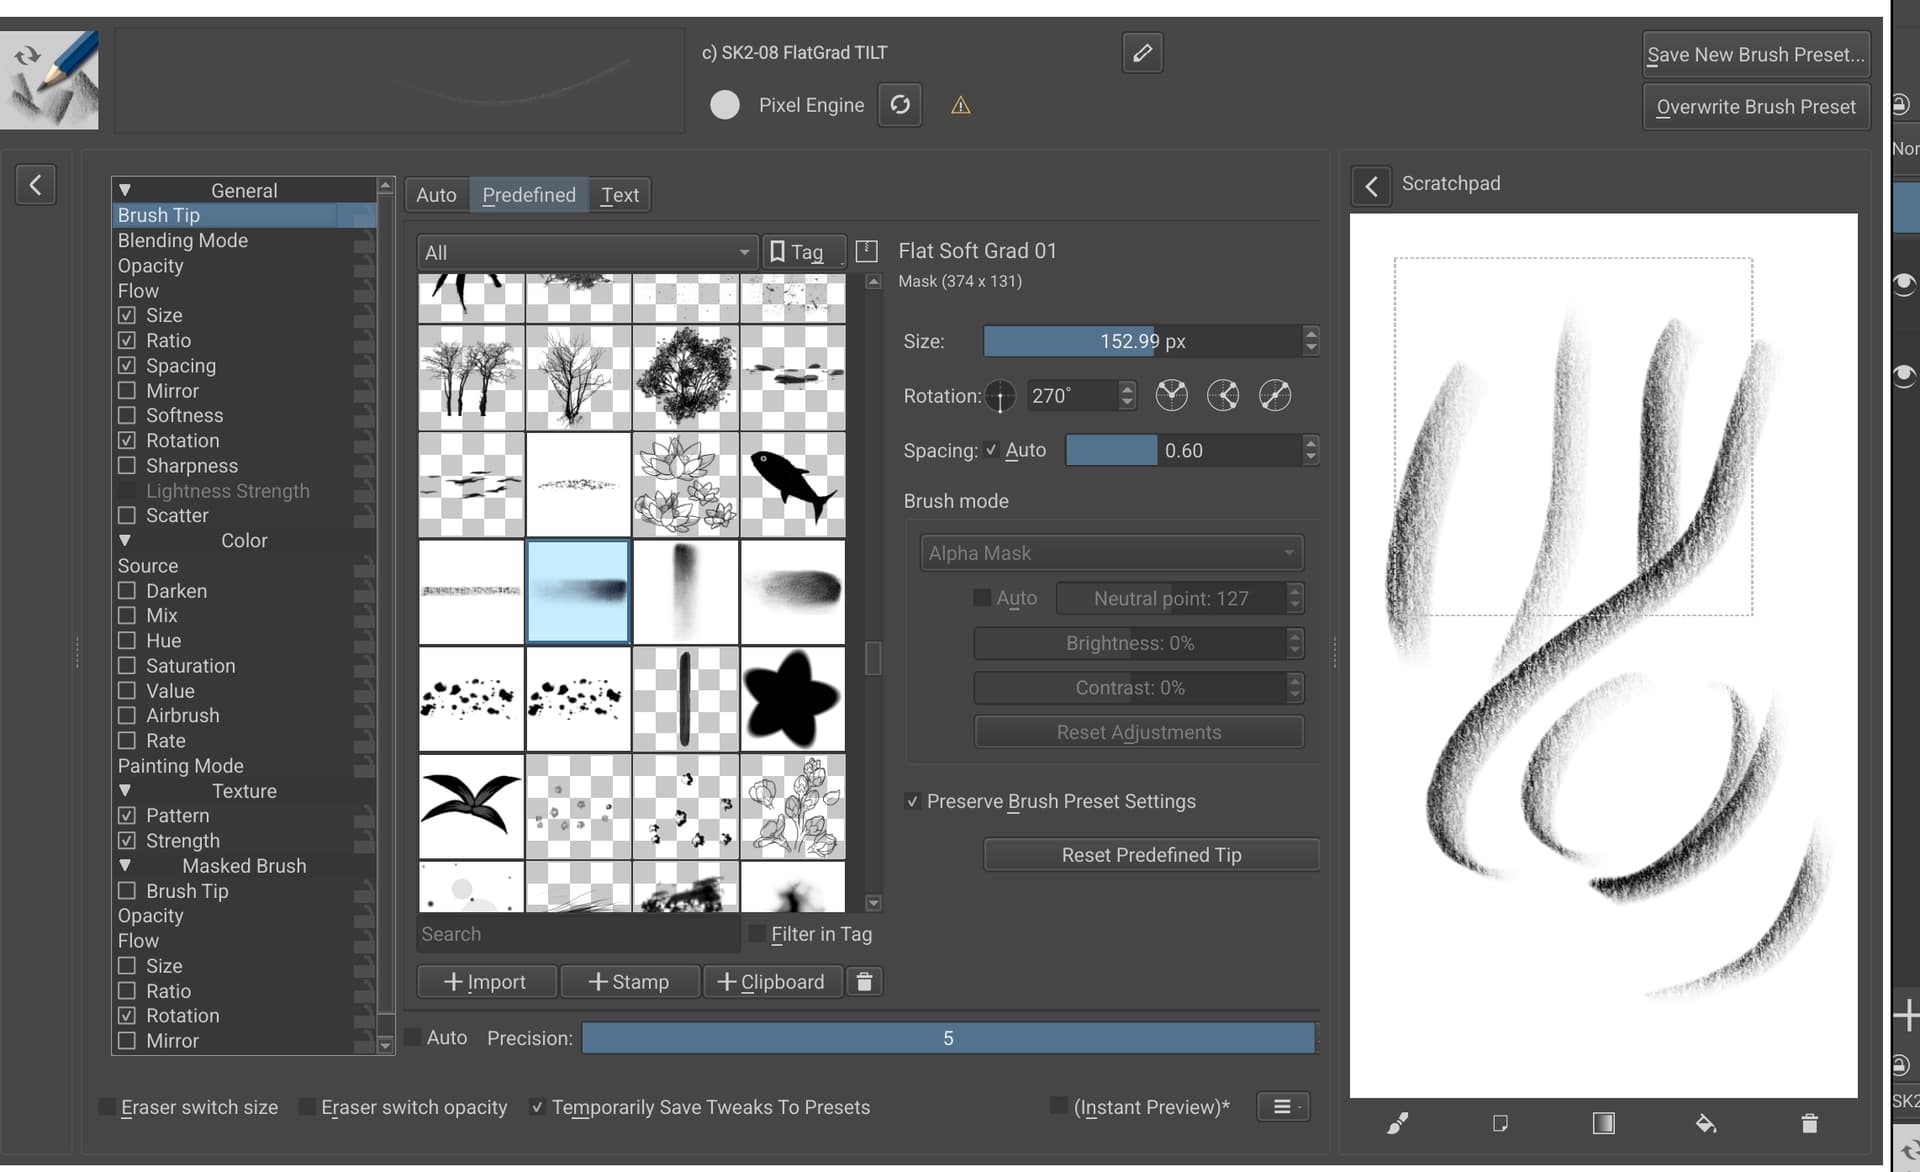Viewport: 1920px width, 1172px height.
Task: Switch to the Auto brush tip tab
Action: coord(436,195)
